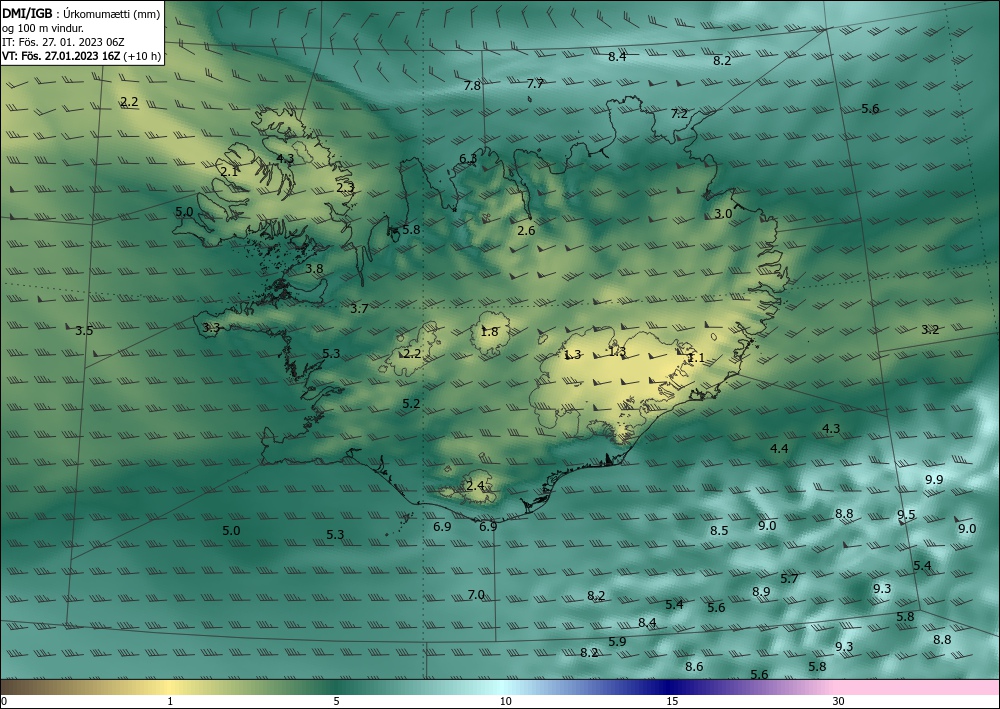The image size is (1000, 709).
Task: Click the 5.9 value label
Action: coord(617,642)
